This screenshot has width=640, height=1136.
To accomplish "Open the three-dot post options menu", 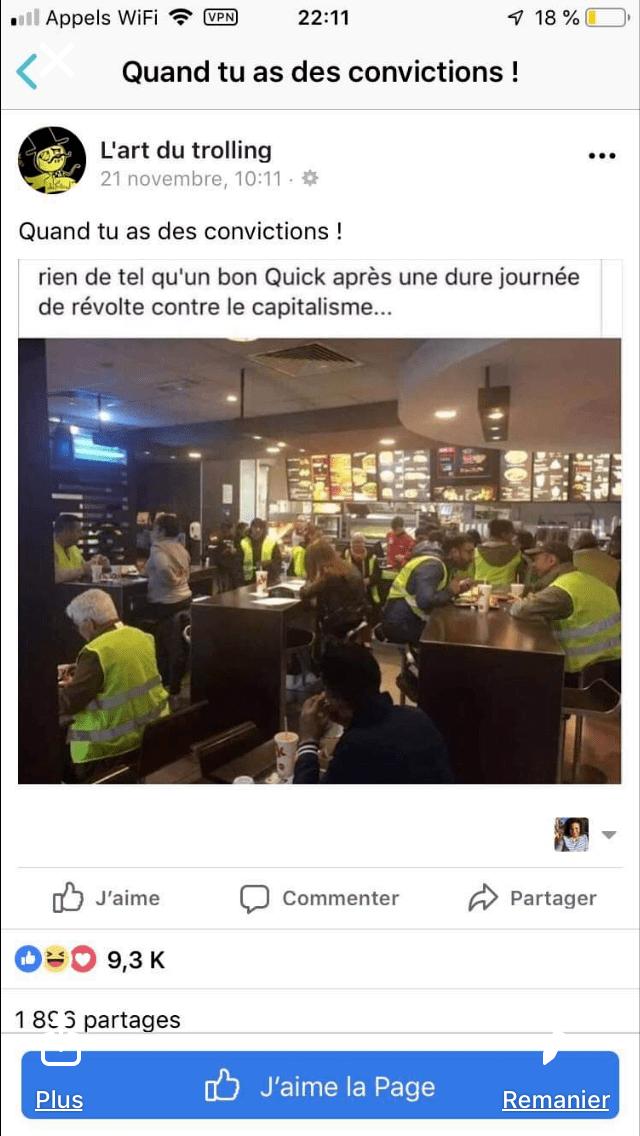I will (602, 156).
